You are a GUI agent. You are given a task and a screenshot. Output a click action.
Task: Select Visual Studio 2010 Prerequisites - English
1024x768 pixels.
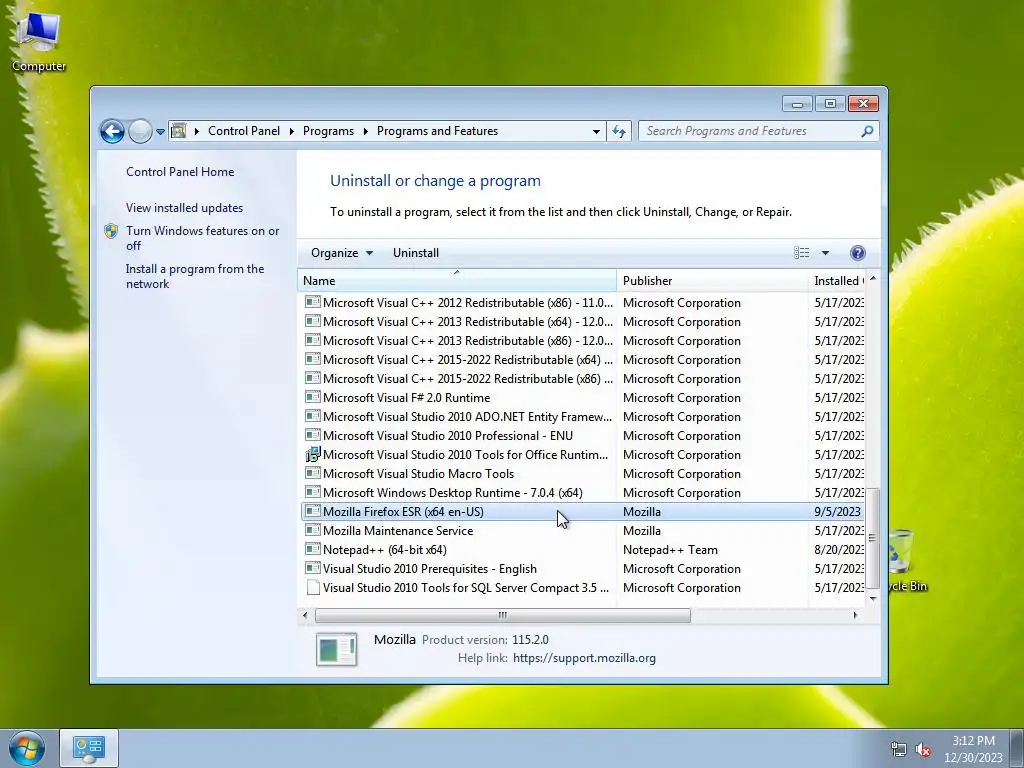[x=583, y=568]
